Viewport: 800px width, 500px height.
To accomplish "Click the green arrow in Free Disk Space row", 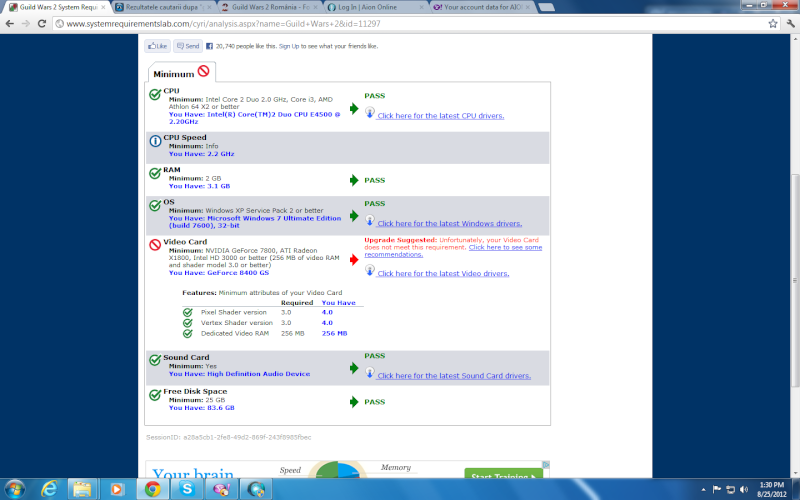I will coord(354,402).
